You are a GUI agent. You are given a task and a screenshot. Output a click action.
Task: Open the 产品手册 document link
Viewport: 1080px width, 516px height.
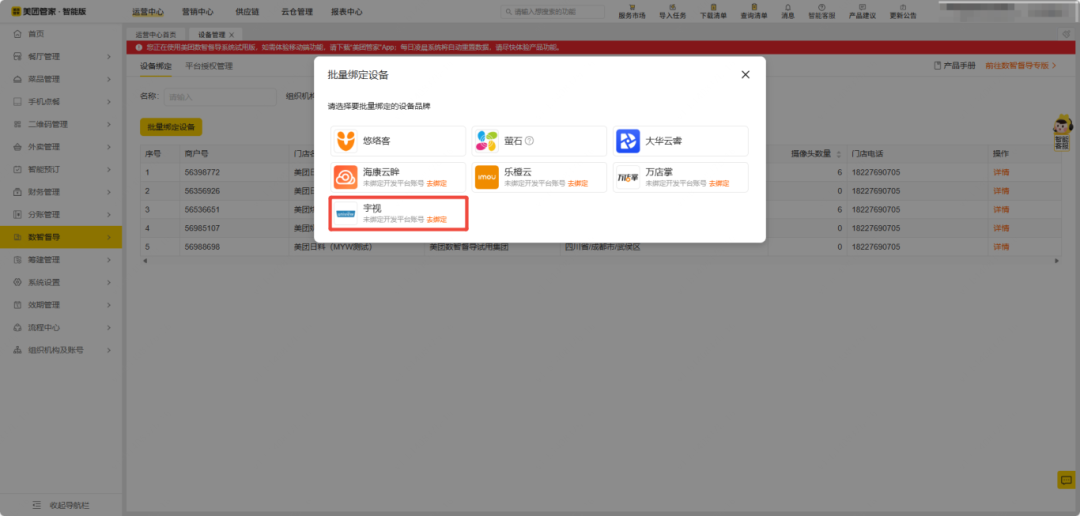954,65
